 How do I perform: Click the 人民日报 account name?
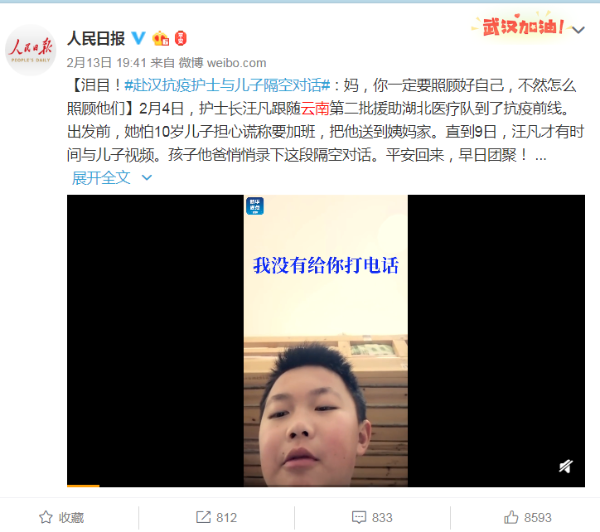[x=96, y=39]
